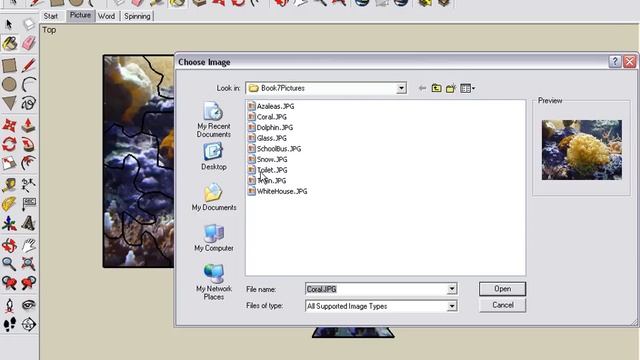Open the File name dropdown arrow

click(x=452, y=289)
